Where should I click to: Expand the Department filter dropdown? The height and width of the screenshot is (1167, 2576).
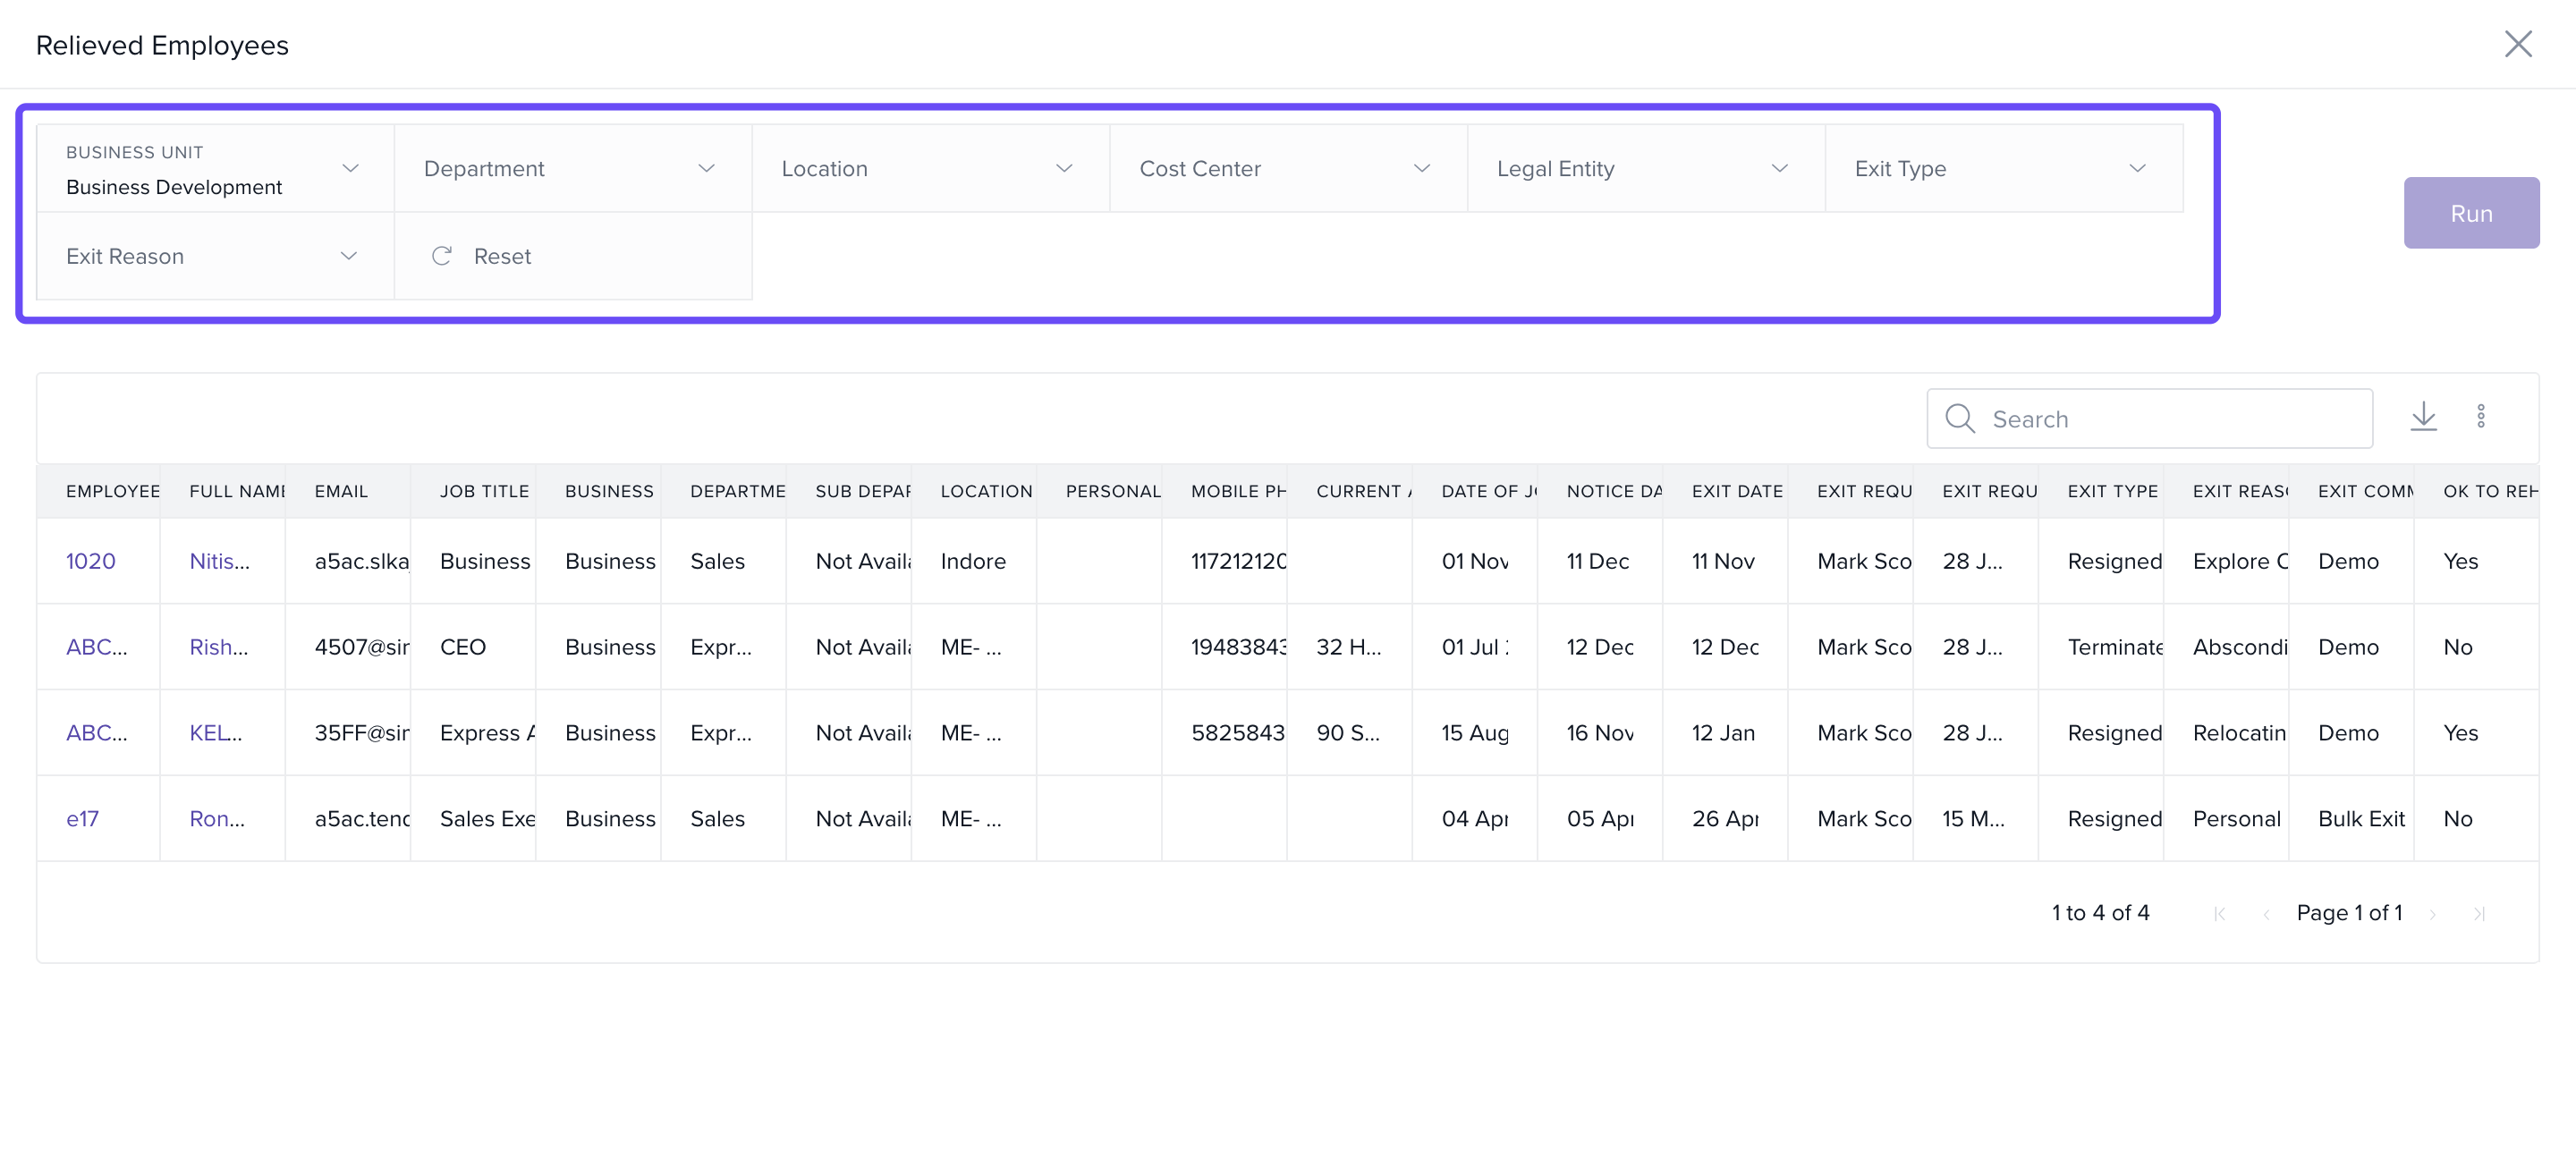click(572, 169)
